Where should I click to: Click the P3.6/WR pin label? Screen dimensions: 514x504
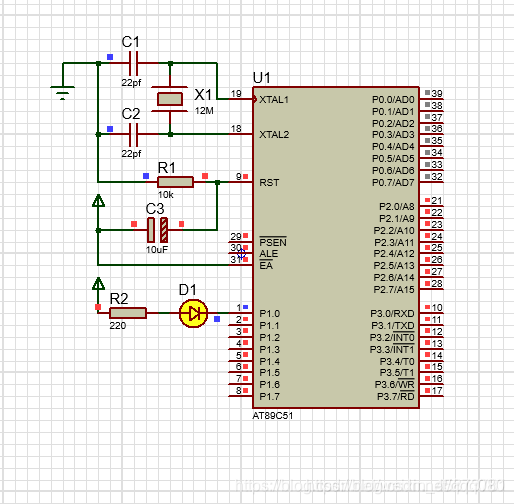(395, 385)
